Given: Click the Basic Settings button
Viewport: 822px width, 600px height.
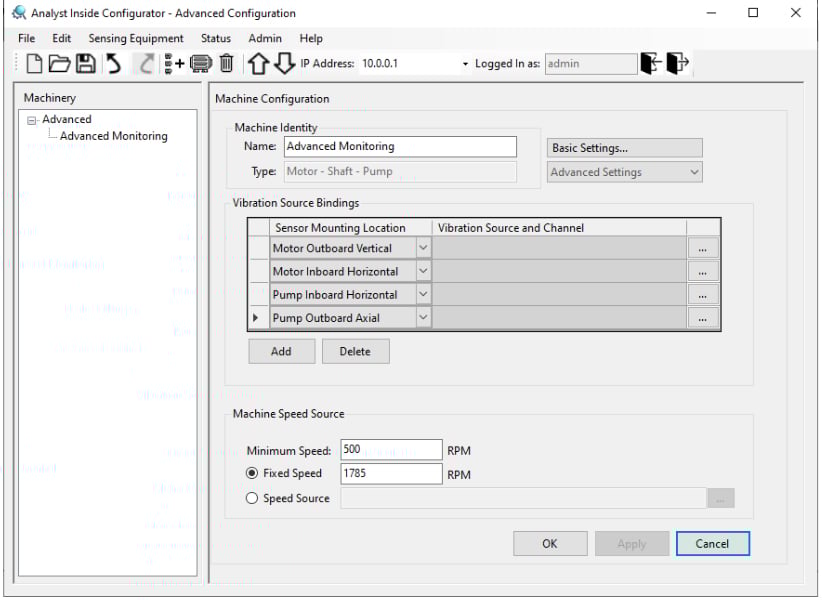Looking at the screenshot, I should [x=625, y=148].
